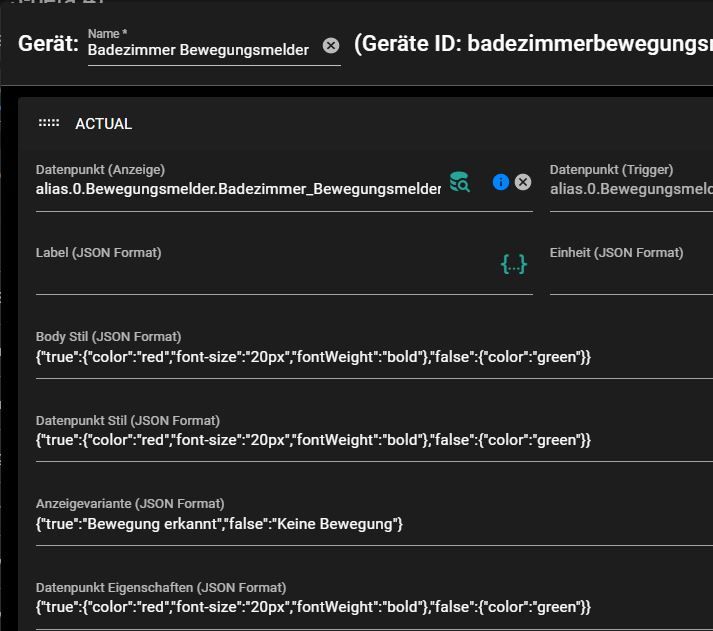Viewport: 713px width, 631px height.
Task: Click the Name input with Badezimmer Bewegungsmelder
Action: 198,49
